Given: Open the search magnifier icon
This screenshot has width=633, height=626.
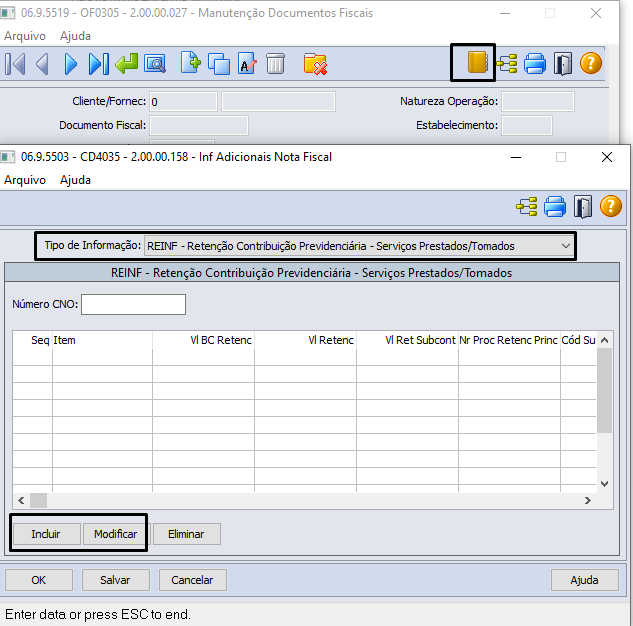Looking at the screenshot, I should [154, 64].
